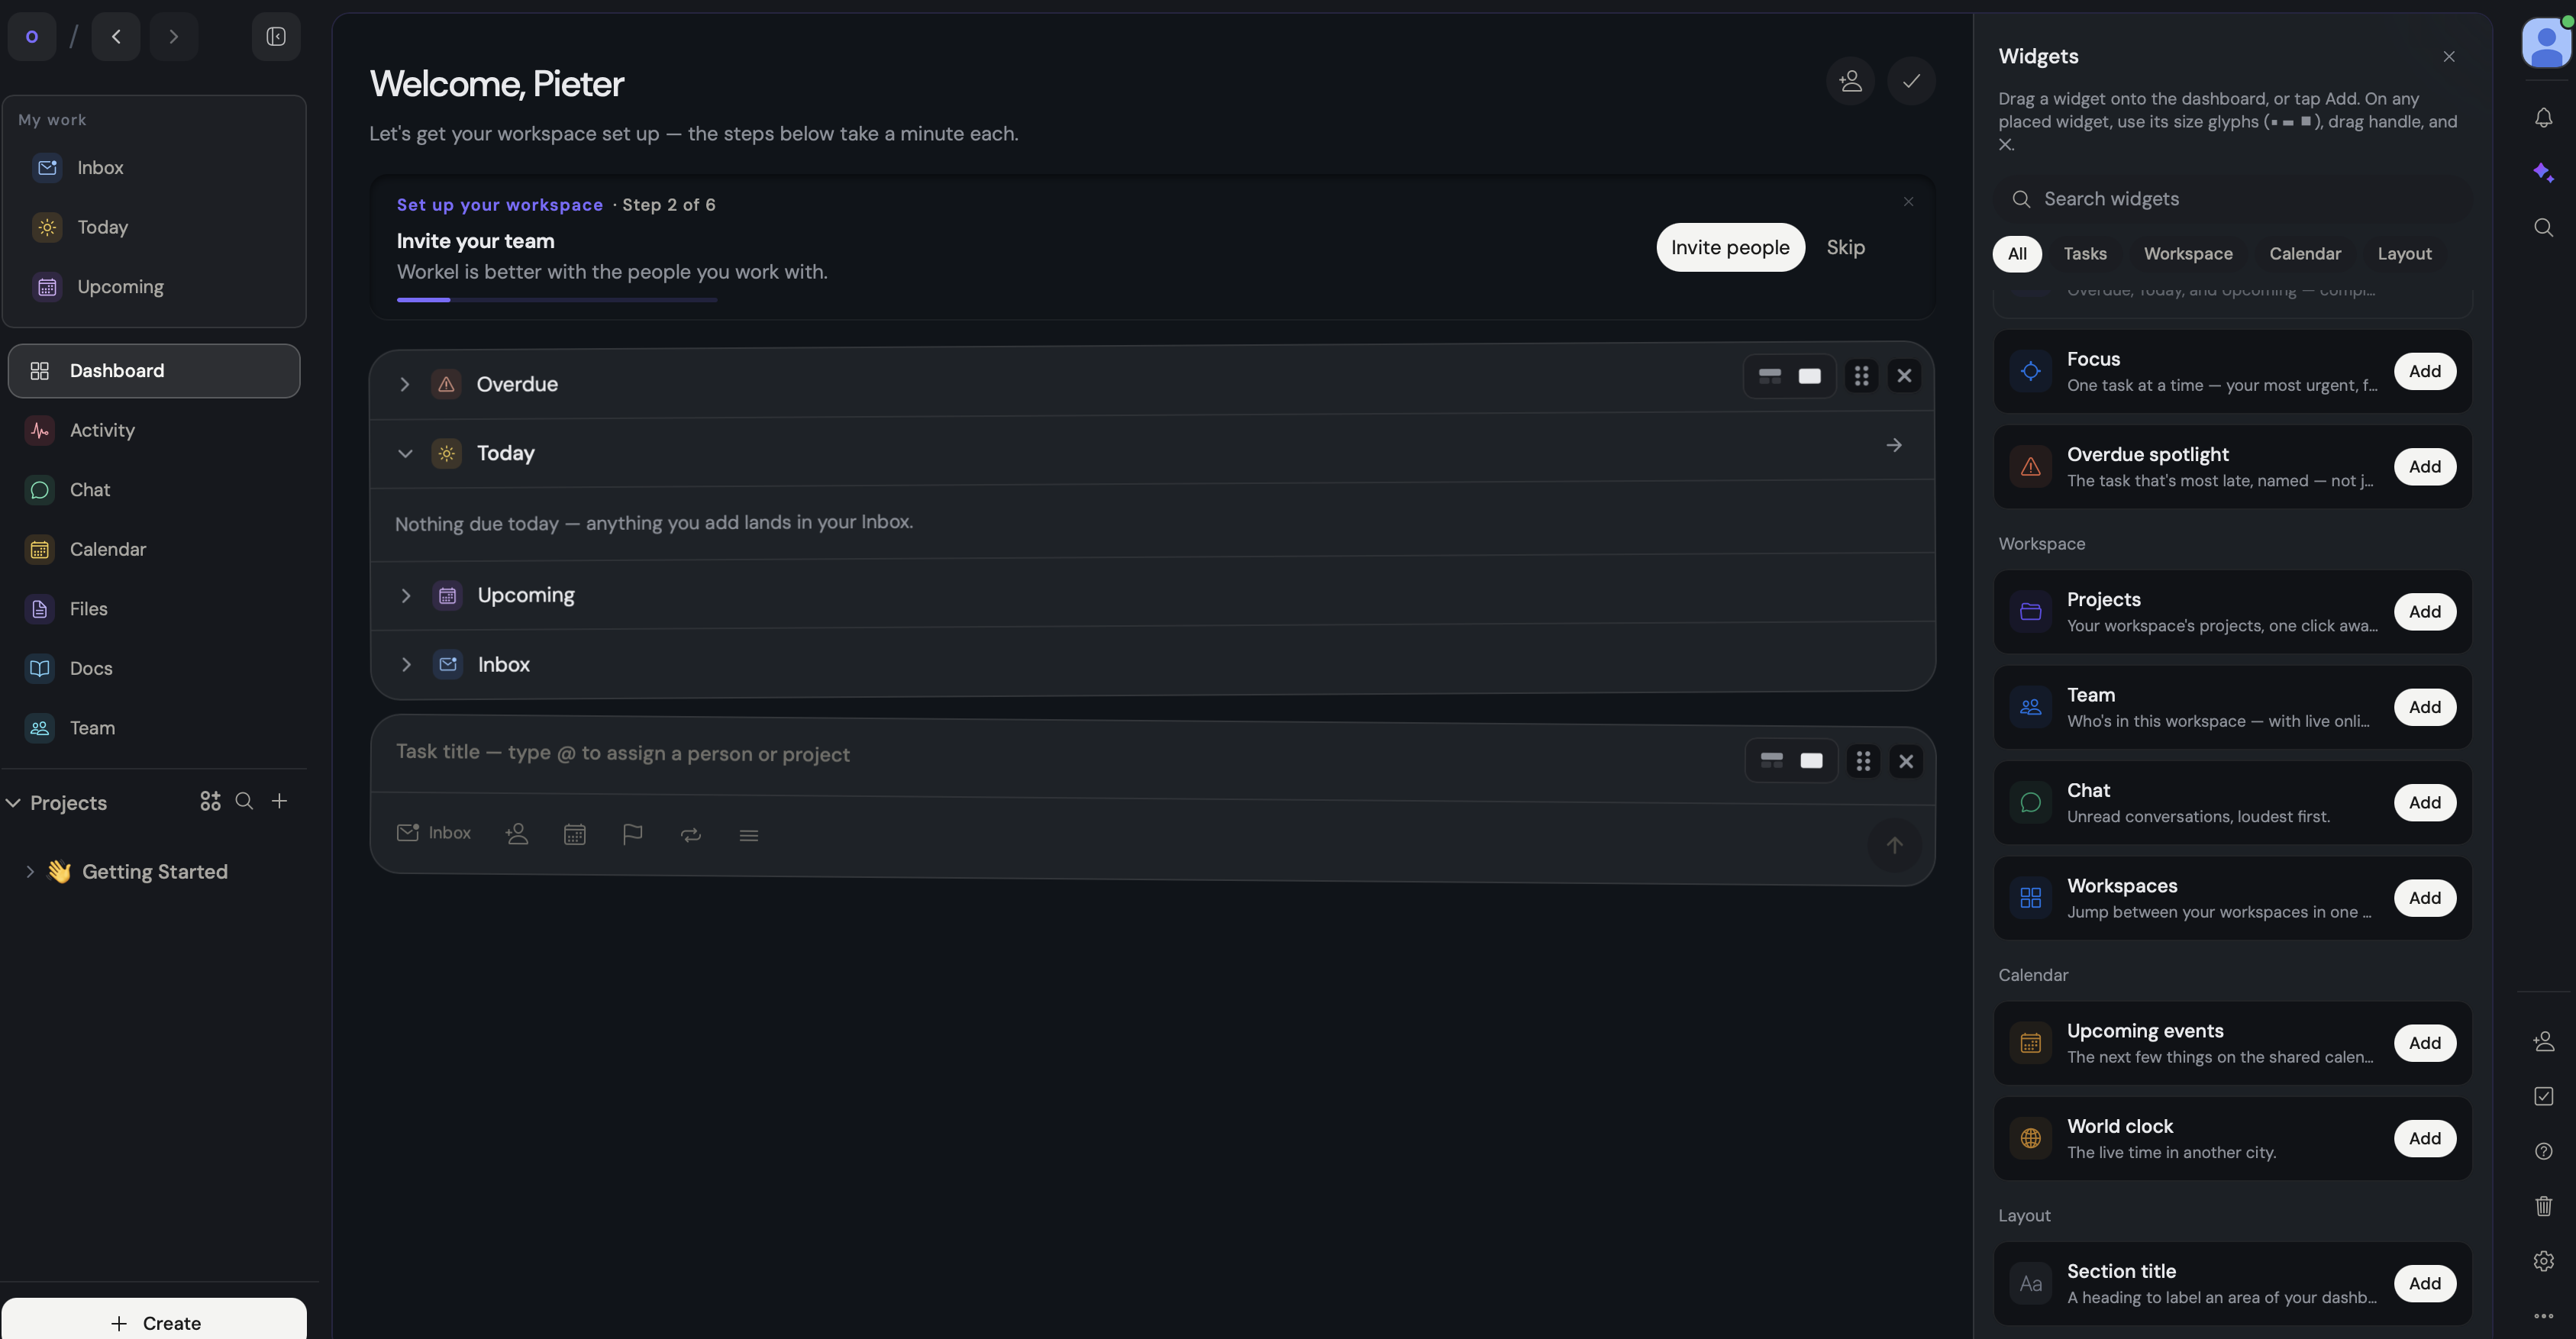
Task: Add the Focus widget
Action: [x=2424, y=371]
